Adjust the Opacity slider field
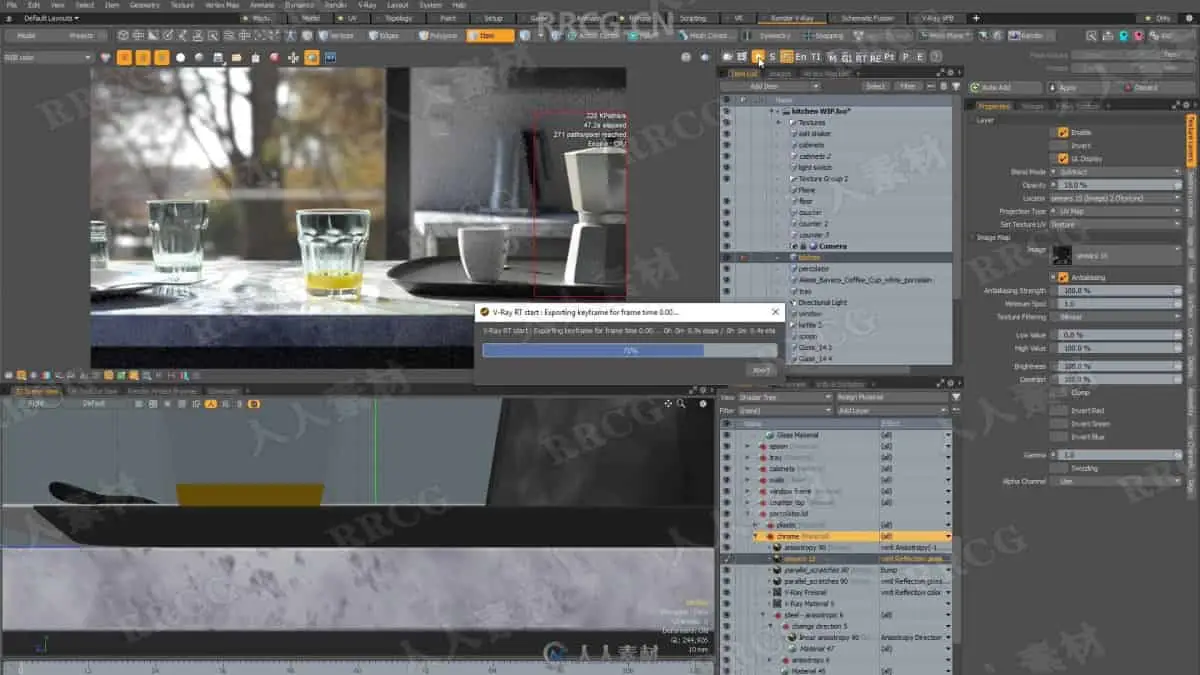1200x675 pixels. (x=1115, y=185)
